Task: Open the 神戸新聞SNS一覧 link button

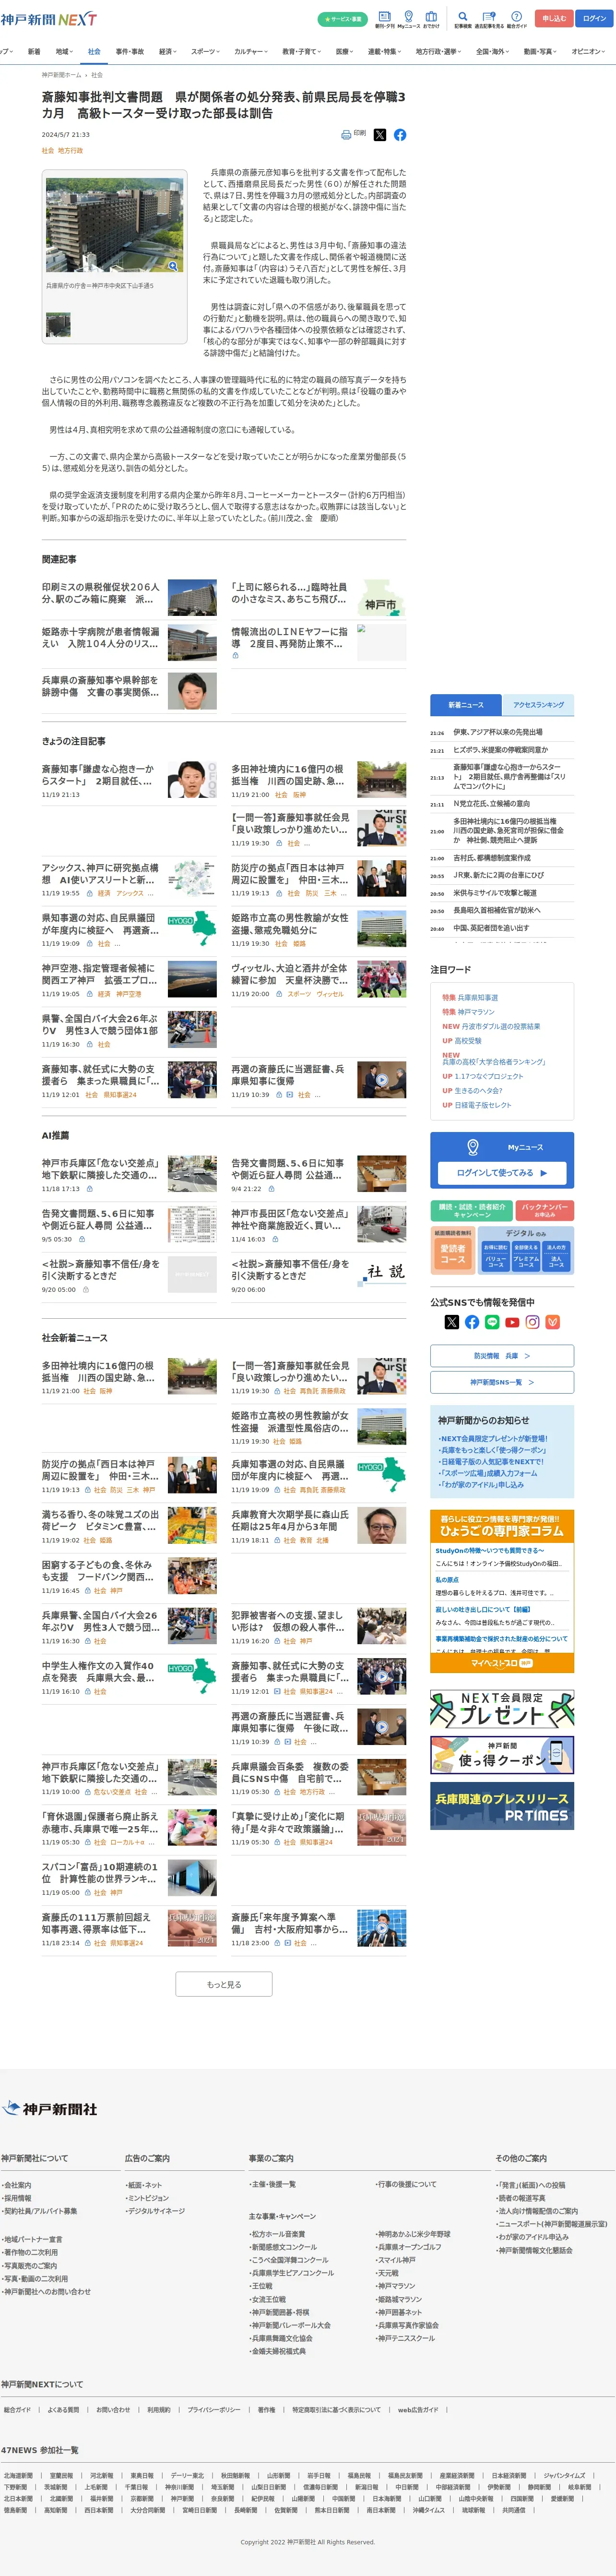Action: [x=502, y=1382]
